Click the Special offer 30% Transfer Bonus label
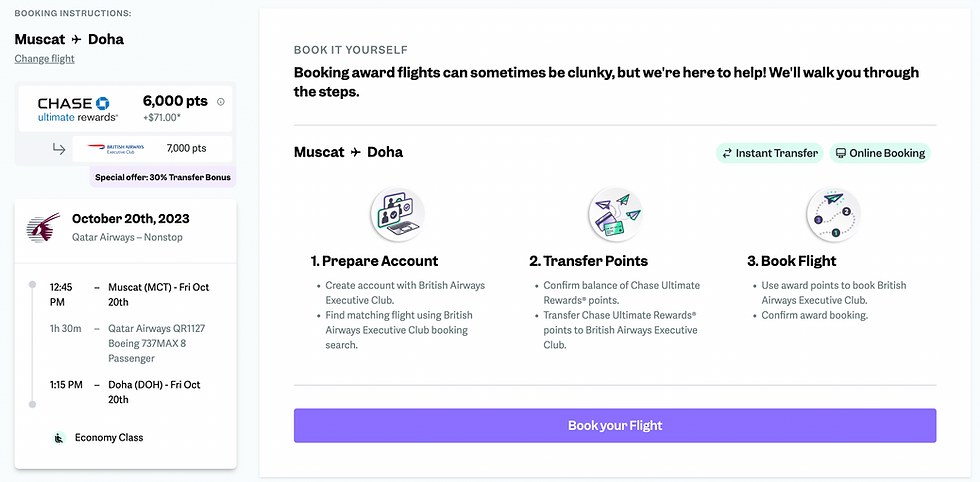The width and height of the screenshot is (980, 482). pyautogui.click(x=162, y=177)
